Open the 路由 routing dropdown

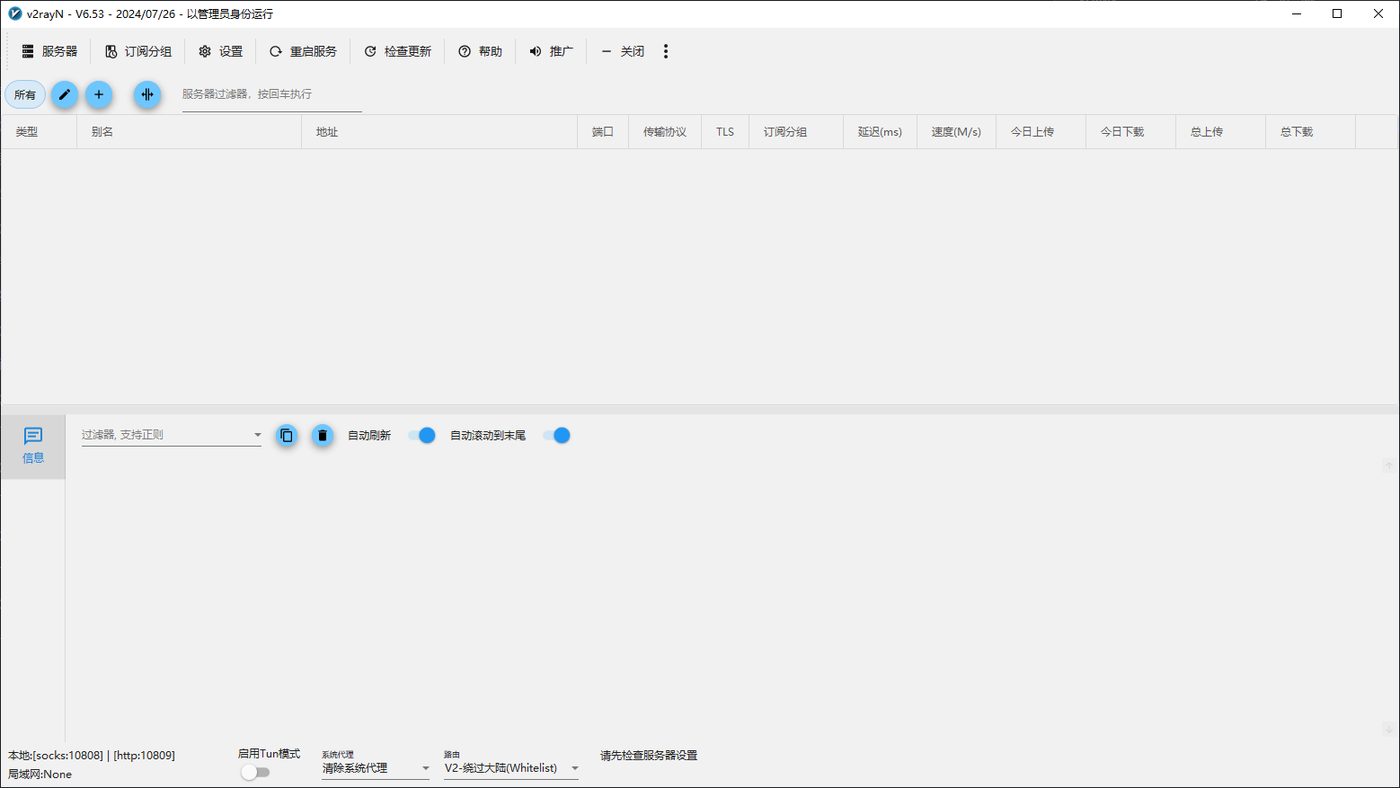click(512, 768)
